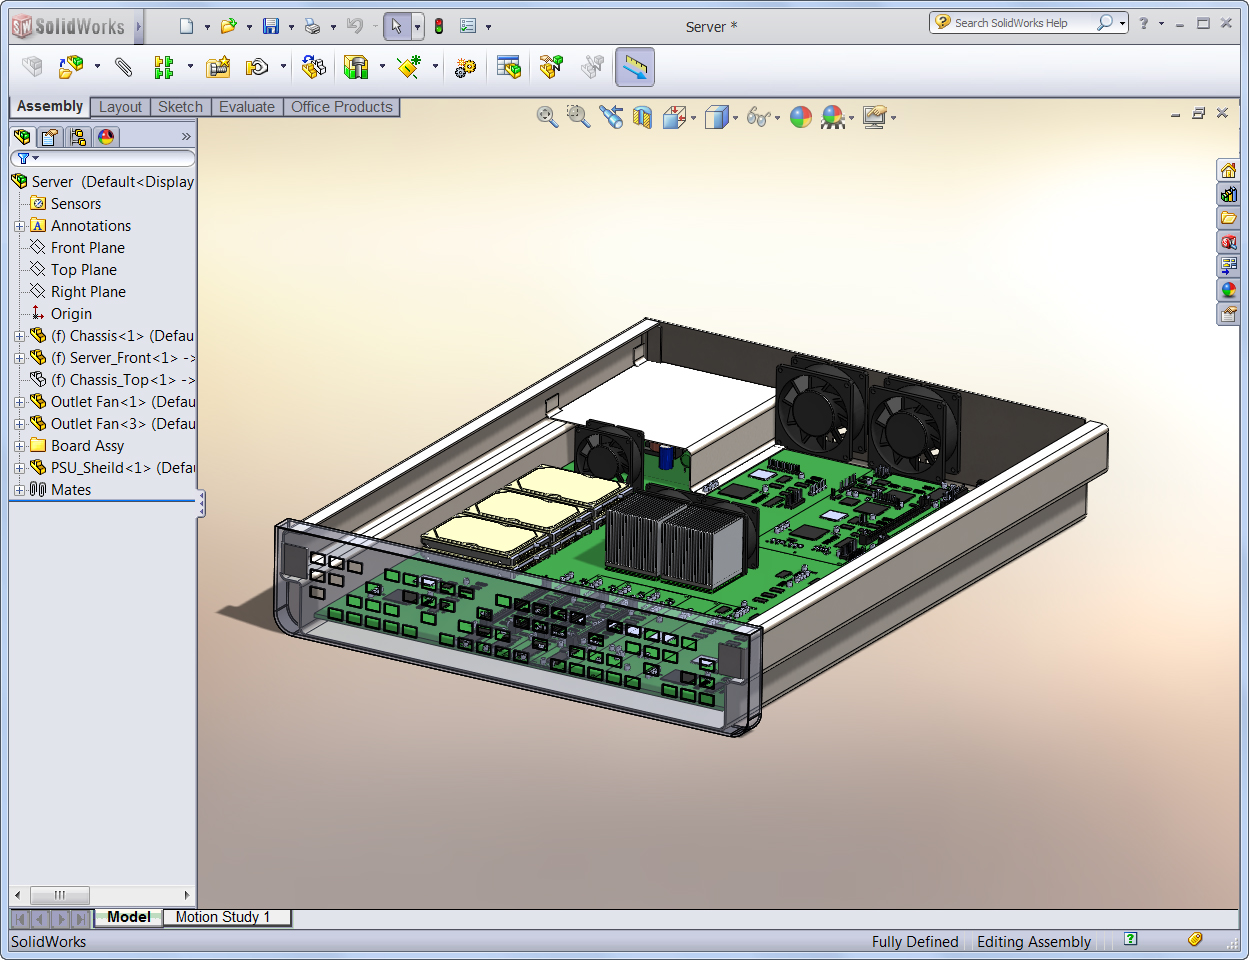Open the PropertyManager panel tab

click(50, 137)
